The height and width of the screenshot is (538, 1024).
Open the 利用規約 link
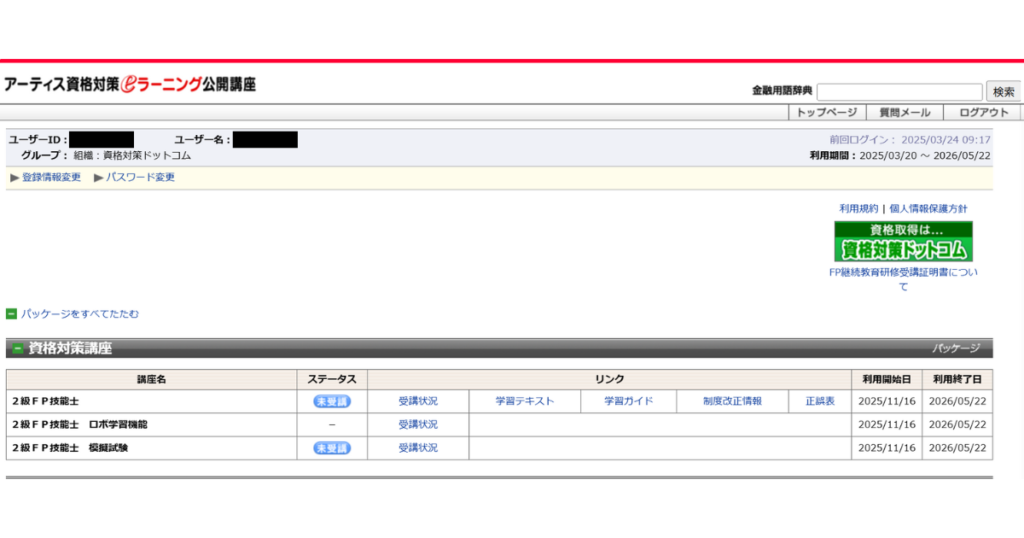pyautogui.click(x=858, y=208)
